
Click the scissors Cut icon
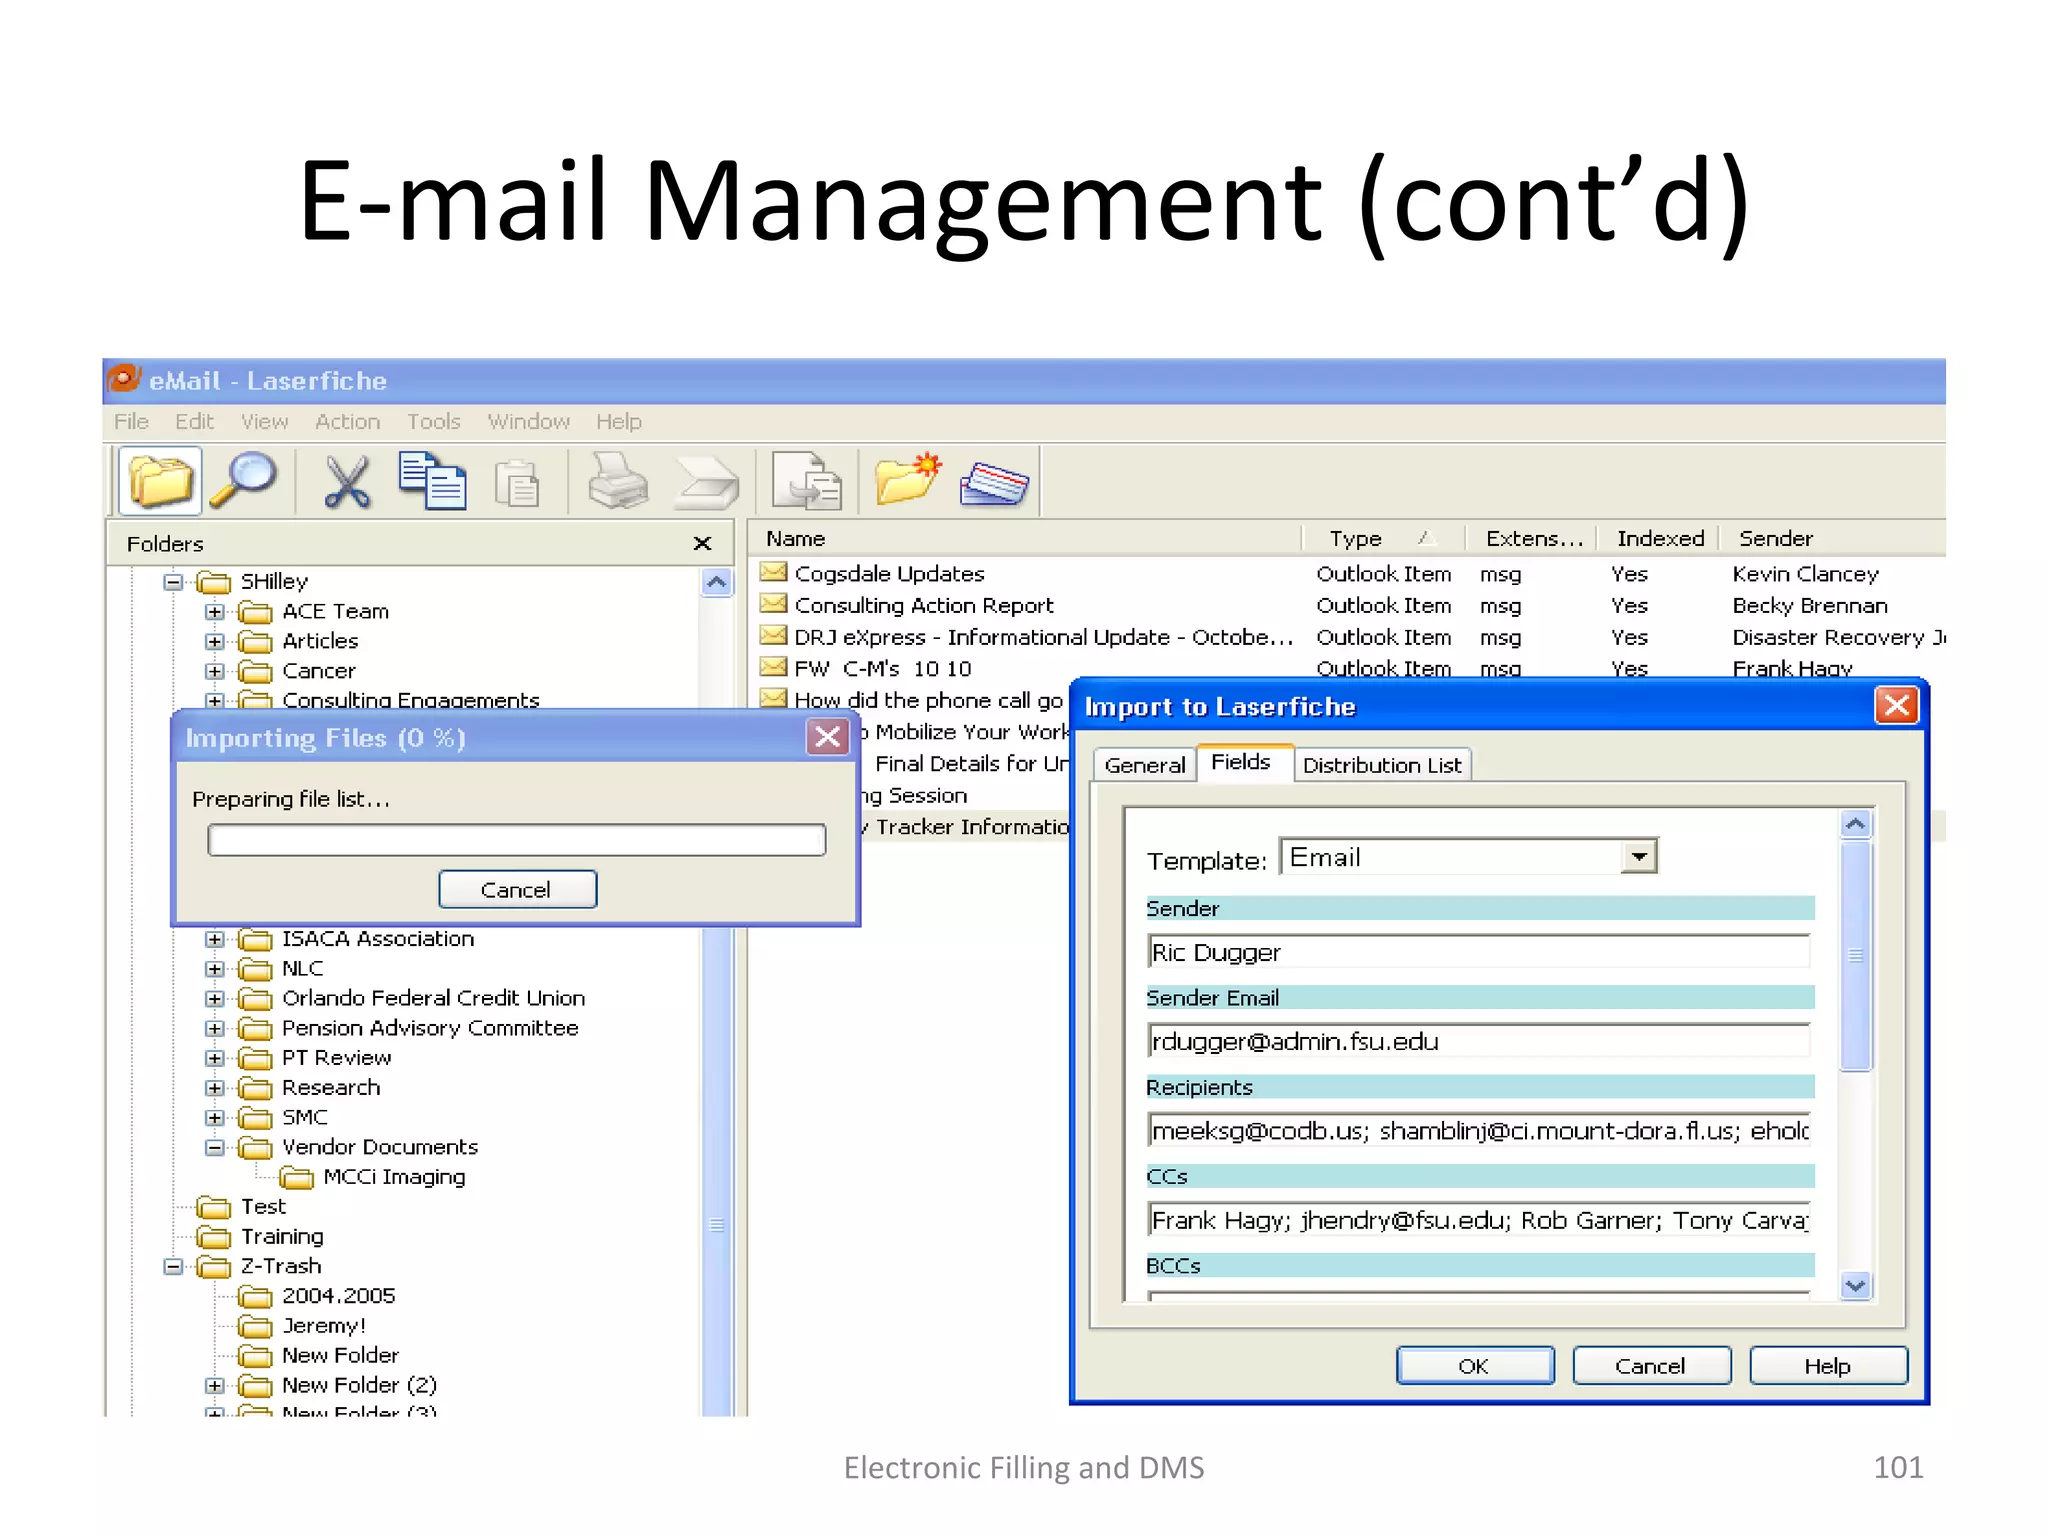click(x=346, y=482)
